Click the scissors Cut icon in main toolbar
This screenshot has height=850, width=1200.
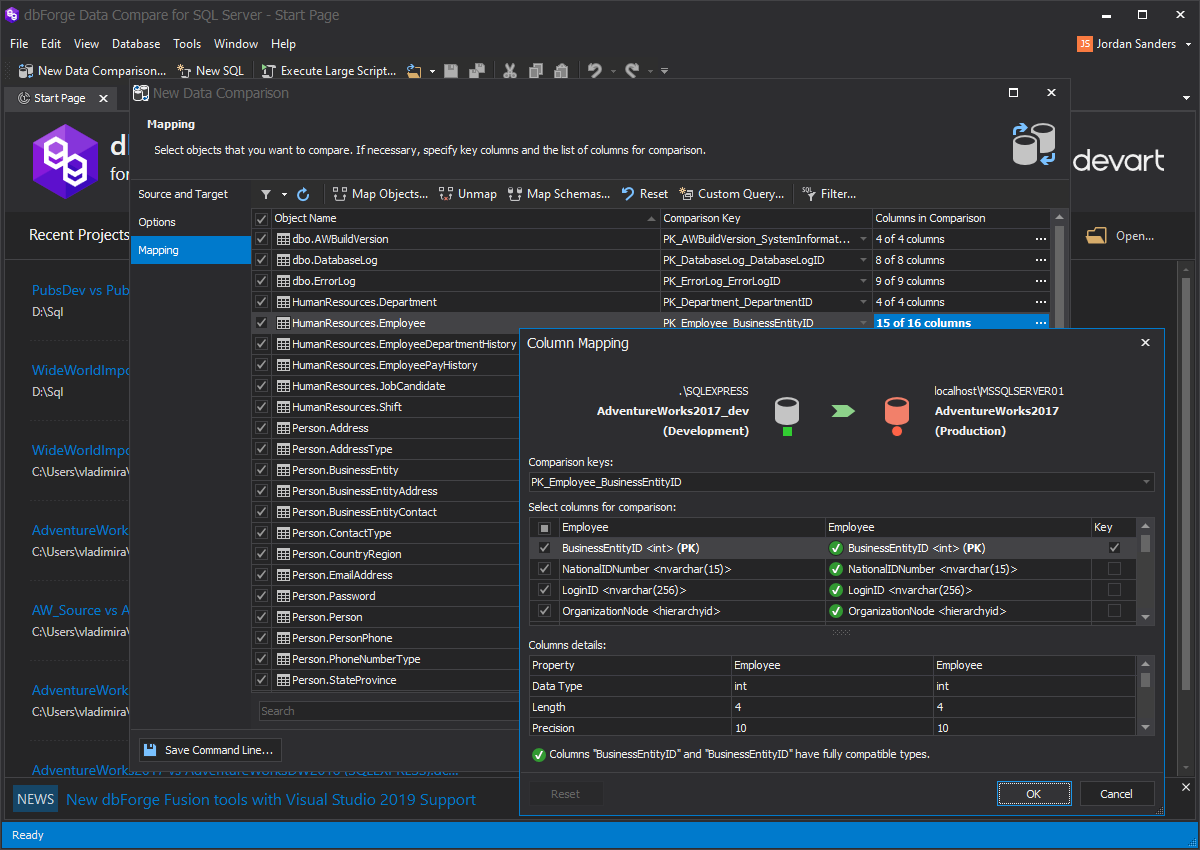(x=509, y=71)
